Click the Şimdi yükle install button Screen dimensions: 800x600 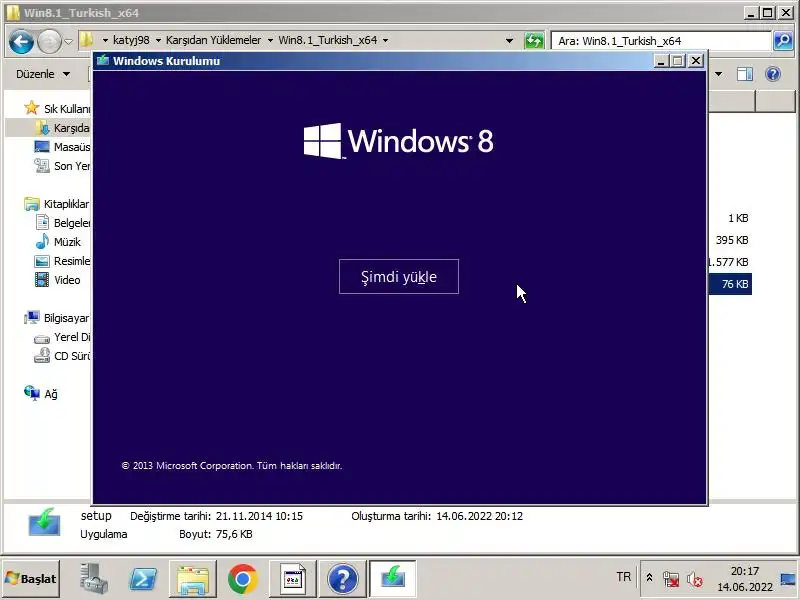click(x=398, y=277)
